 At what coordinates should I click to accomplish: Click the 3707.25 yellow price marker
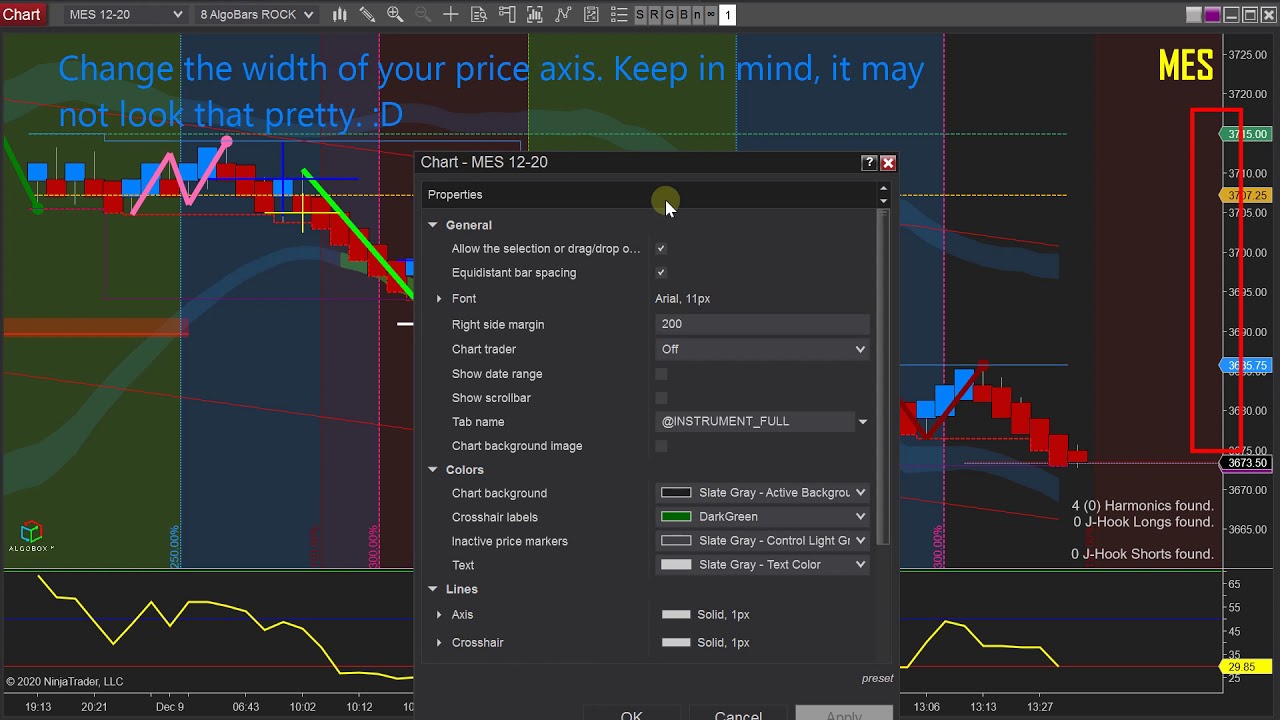coord(1246,195)
